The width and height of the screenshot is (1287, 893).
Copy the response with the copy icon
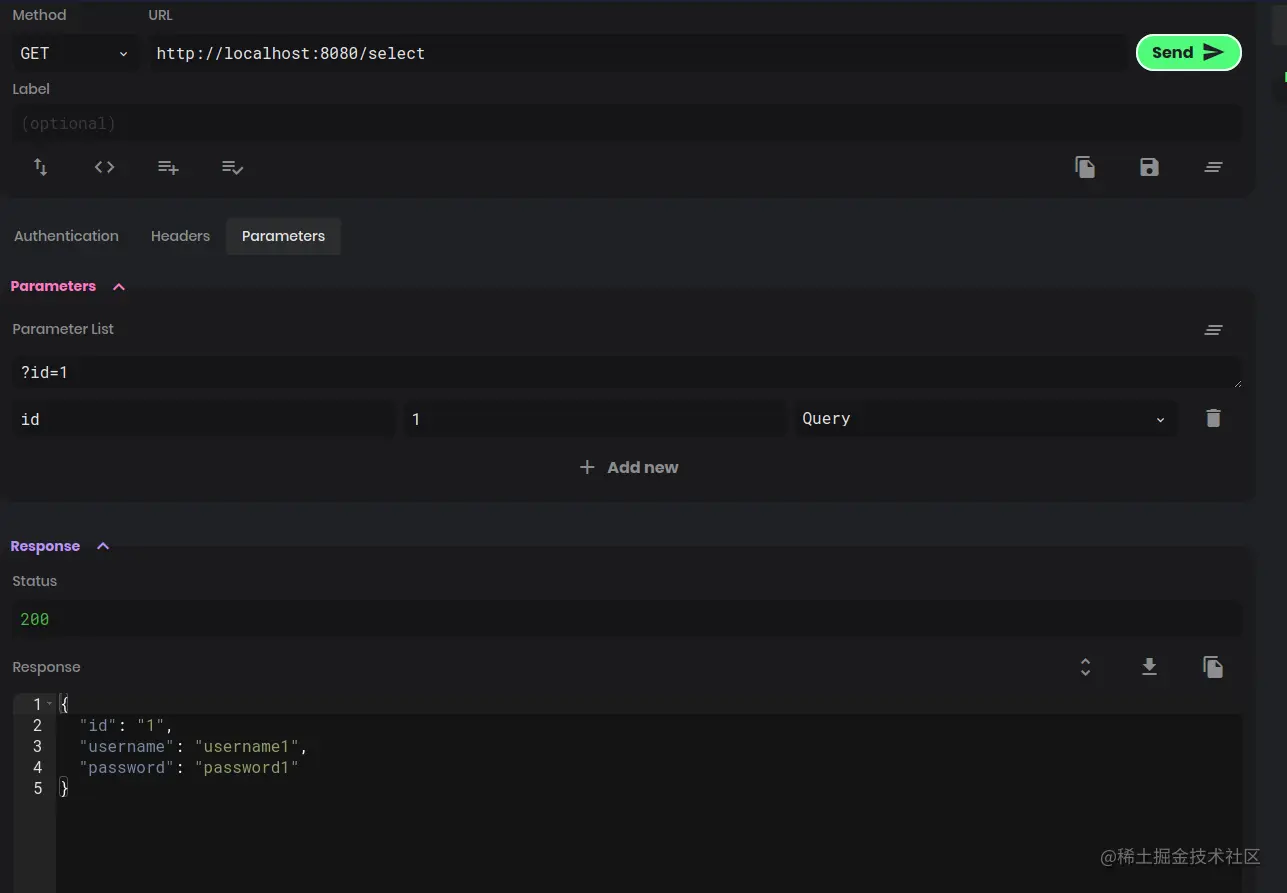tap(1213, 667)
